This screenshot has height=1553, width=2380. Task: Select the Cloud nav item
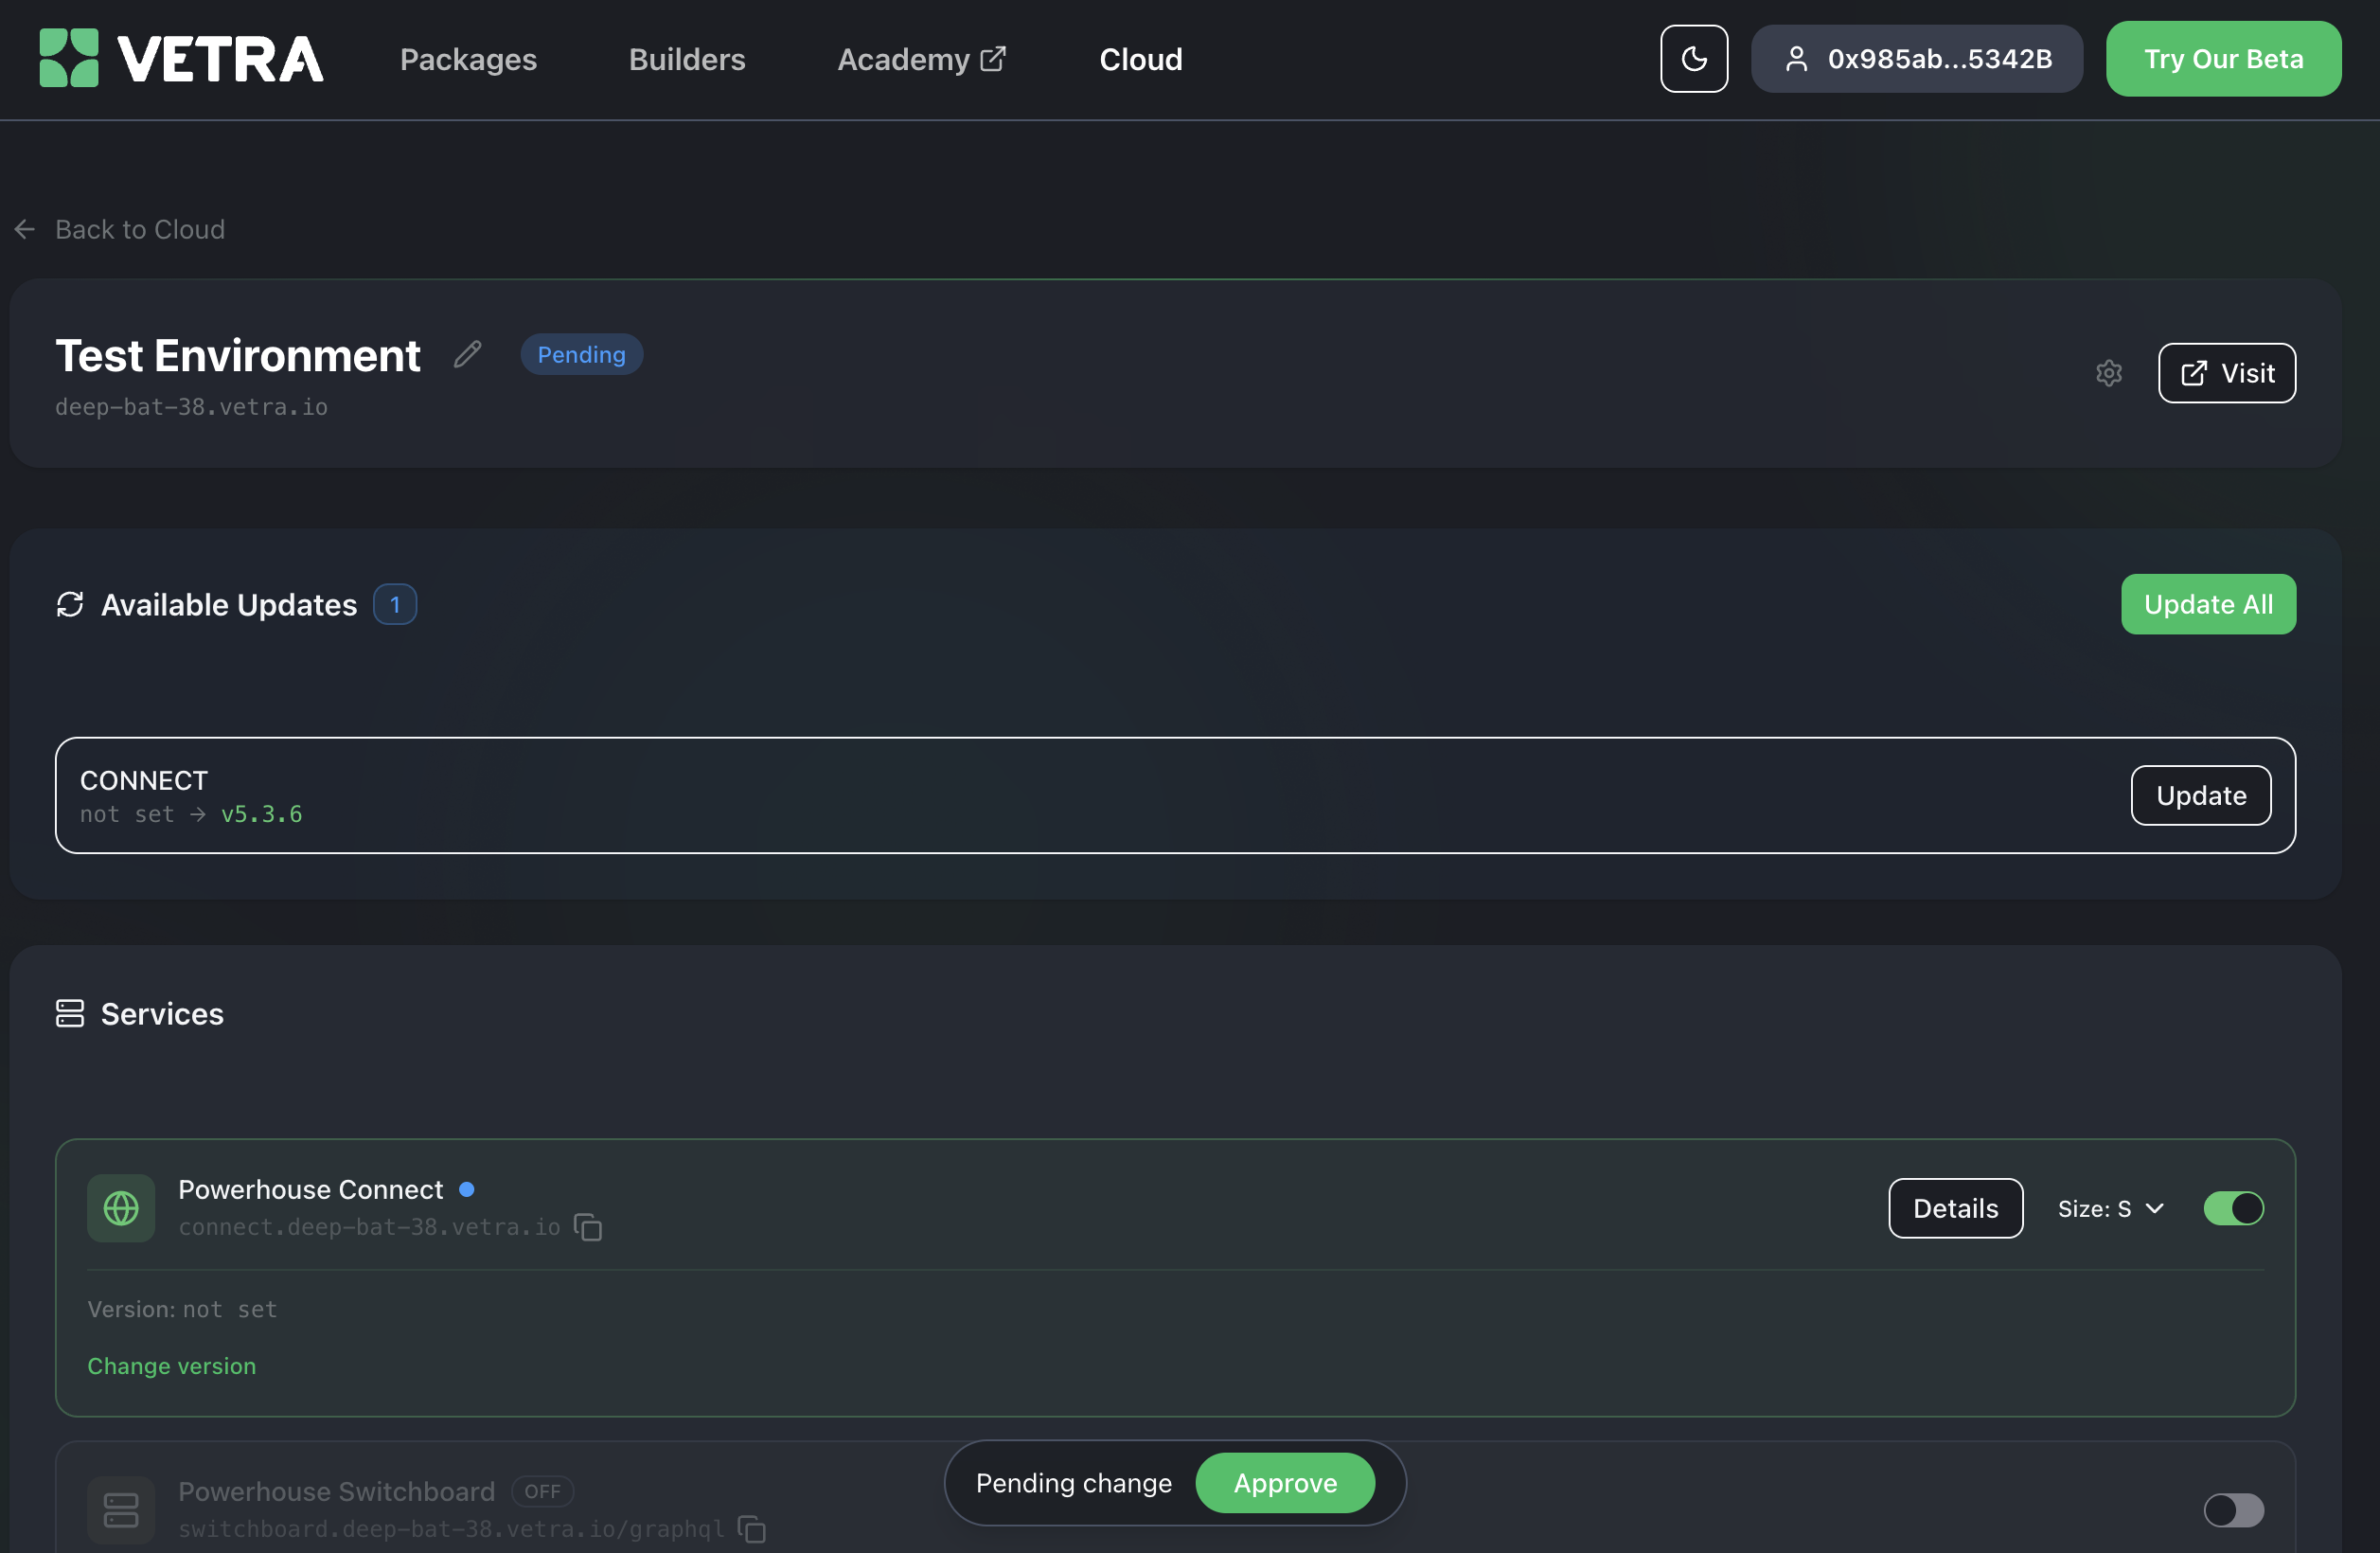tap(1140, 59)
